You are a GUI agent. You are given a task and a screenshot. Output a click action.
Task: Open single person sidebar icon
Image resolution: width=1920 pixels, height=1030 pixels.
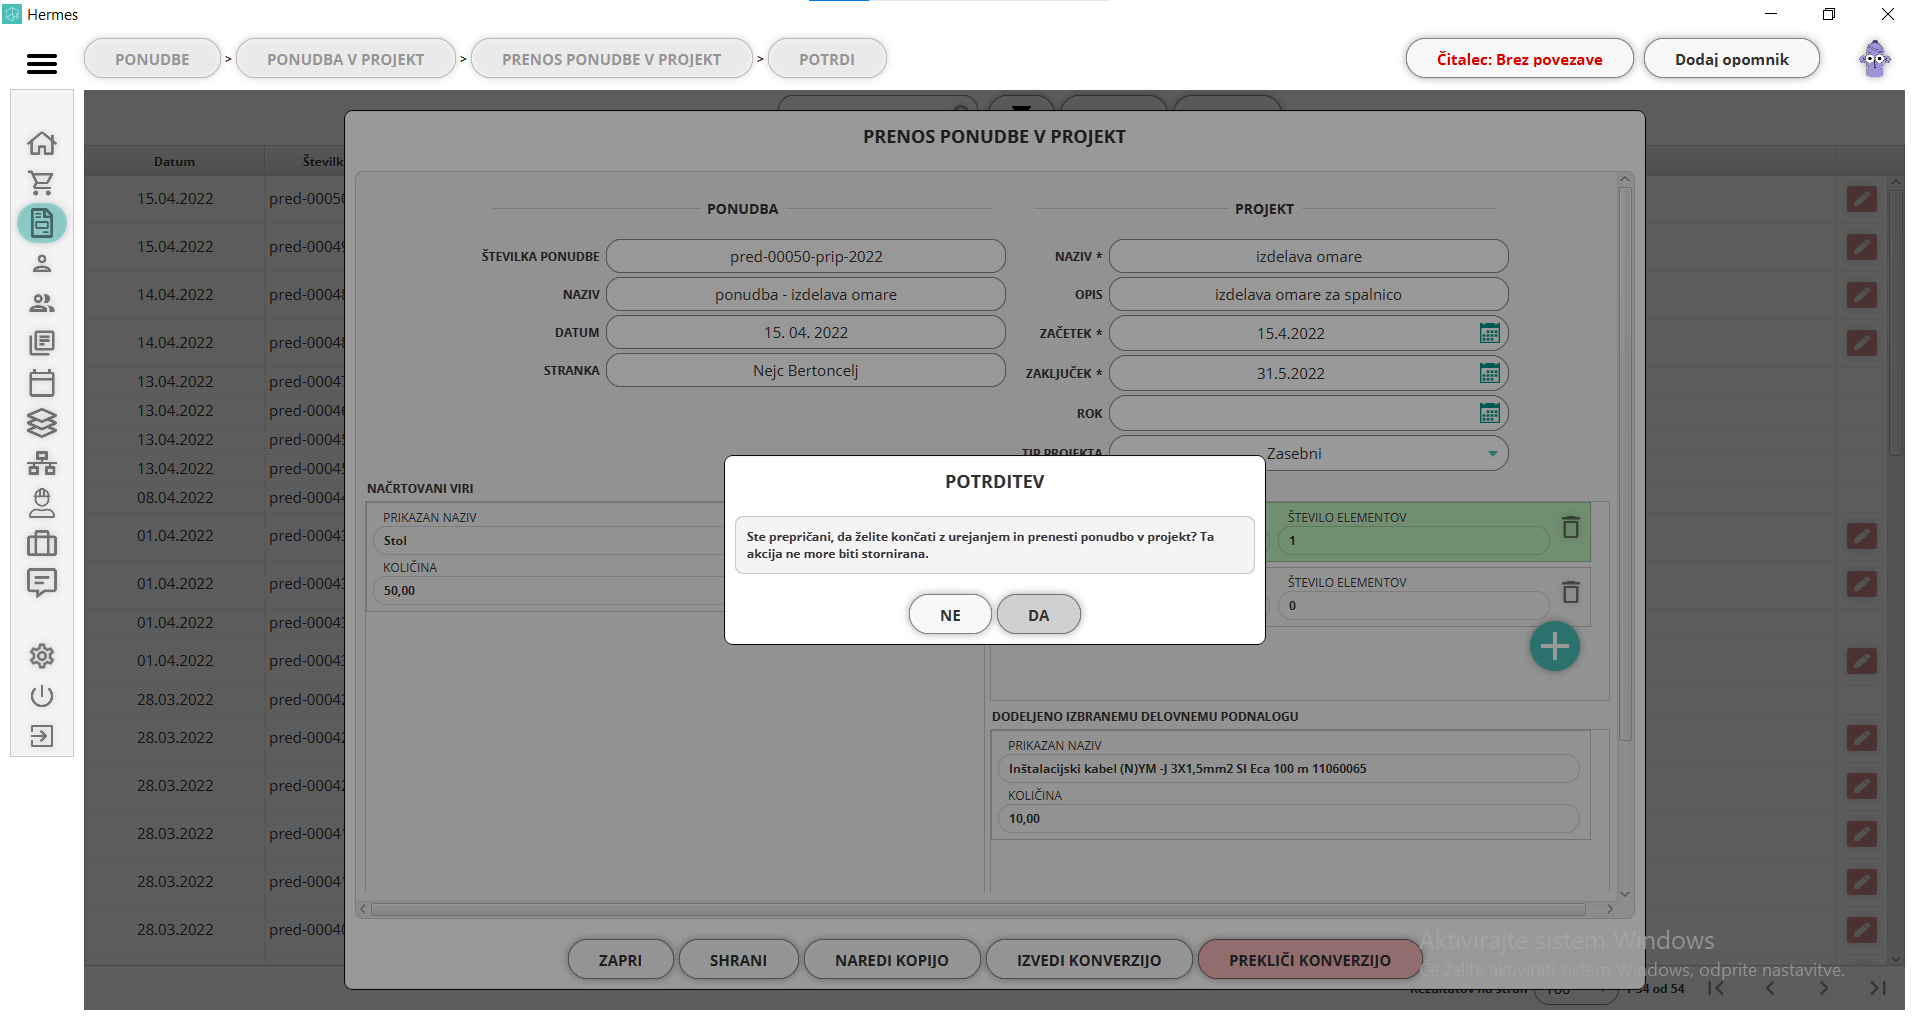41,263
